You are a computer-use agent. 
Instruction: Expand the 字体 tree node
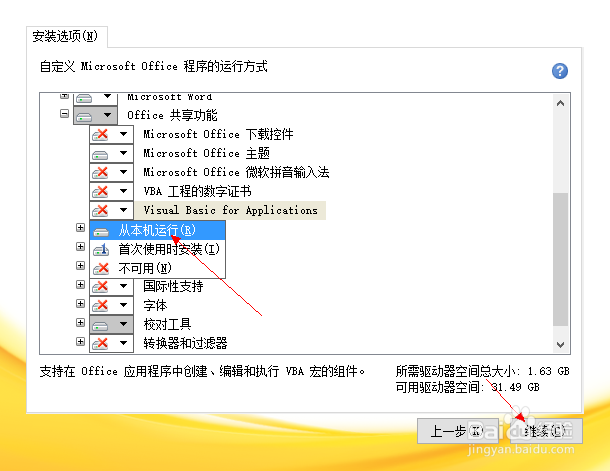pyautogui.click(x=81, y=304)
